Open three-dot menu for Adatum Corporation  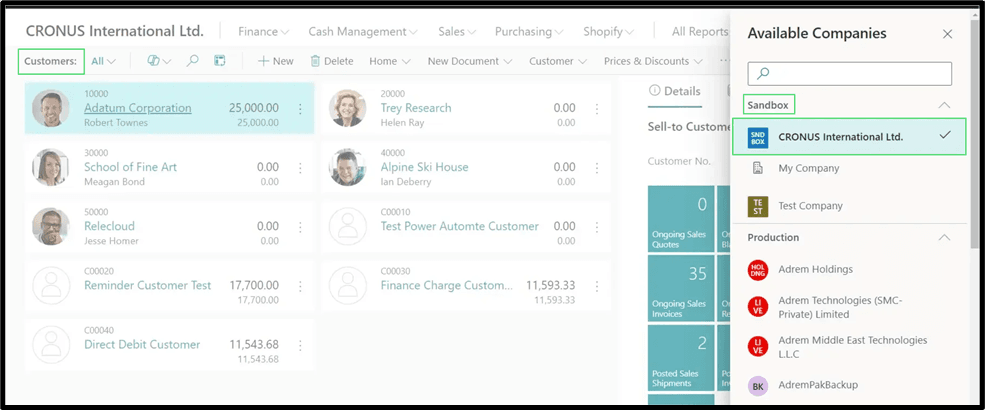click(x=300, y=109)
